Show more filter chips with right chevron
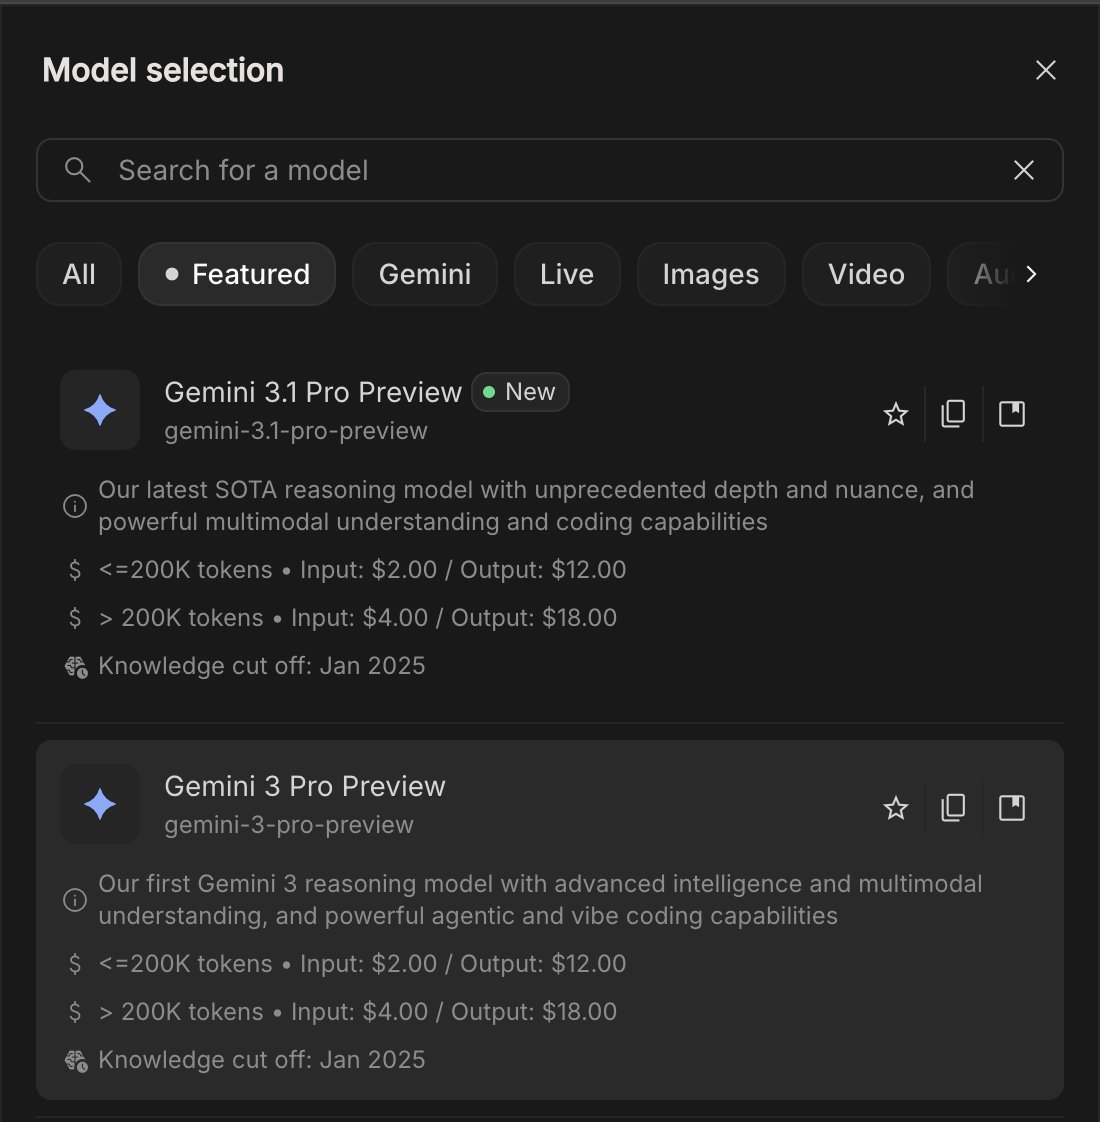The width and height of the screenshot is (1100, 1122). [1031, 274]
